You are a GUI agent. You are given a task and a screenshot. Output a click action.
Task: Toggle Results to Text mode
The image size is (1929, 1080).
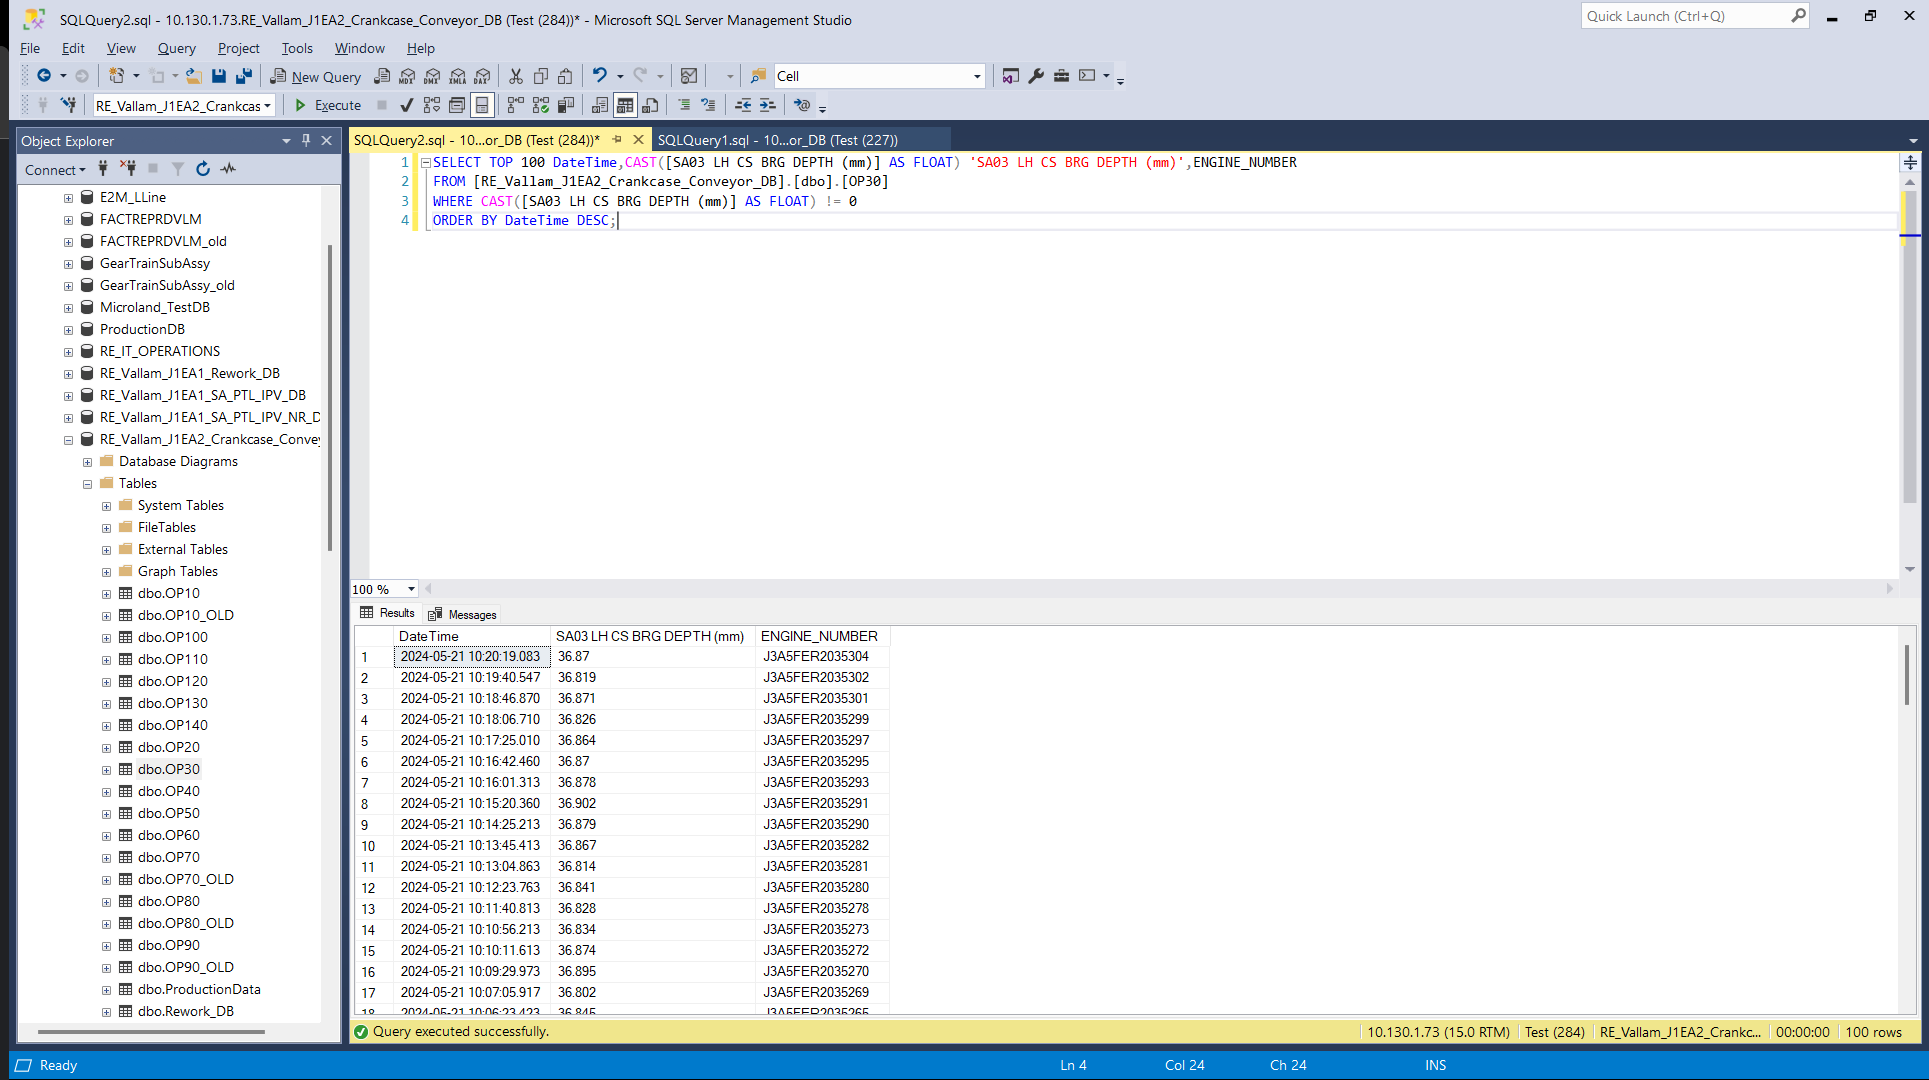coord(600,105)
